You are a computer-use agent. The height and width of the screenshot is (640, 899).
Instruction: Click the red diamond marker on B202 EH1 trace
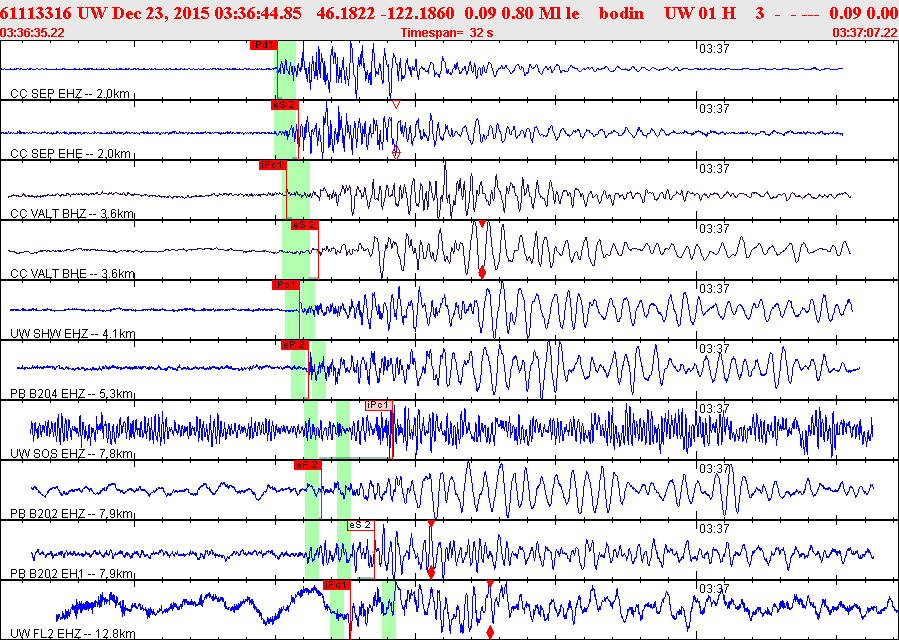(431, 572)
